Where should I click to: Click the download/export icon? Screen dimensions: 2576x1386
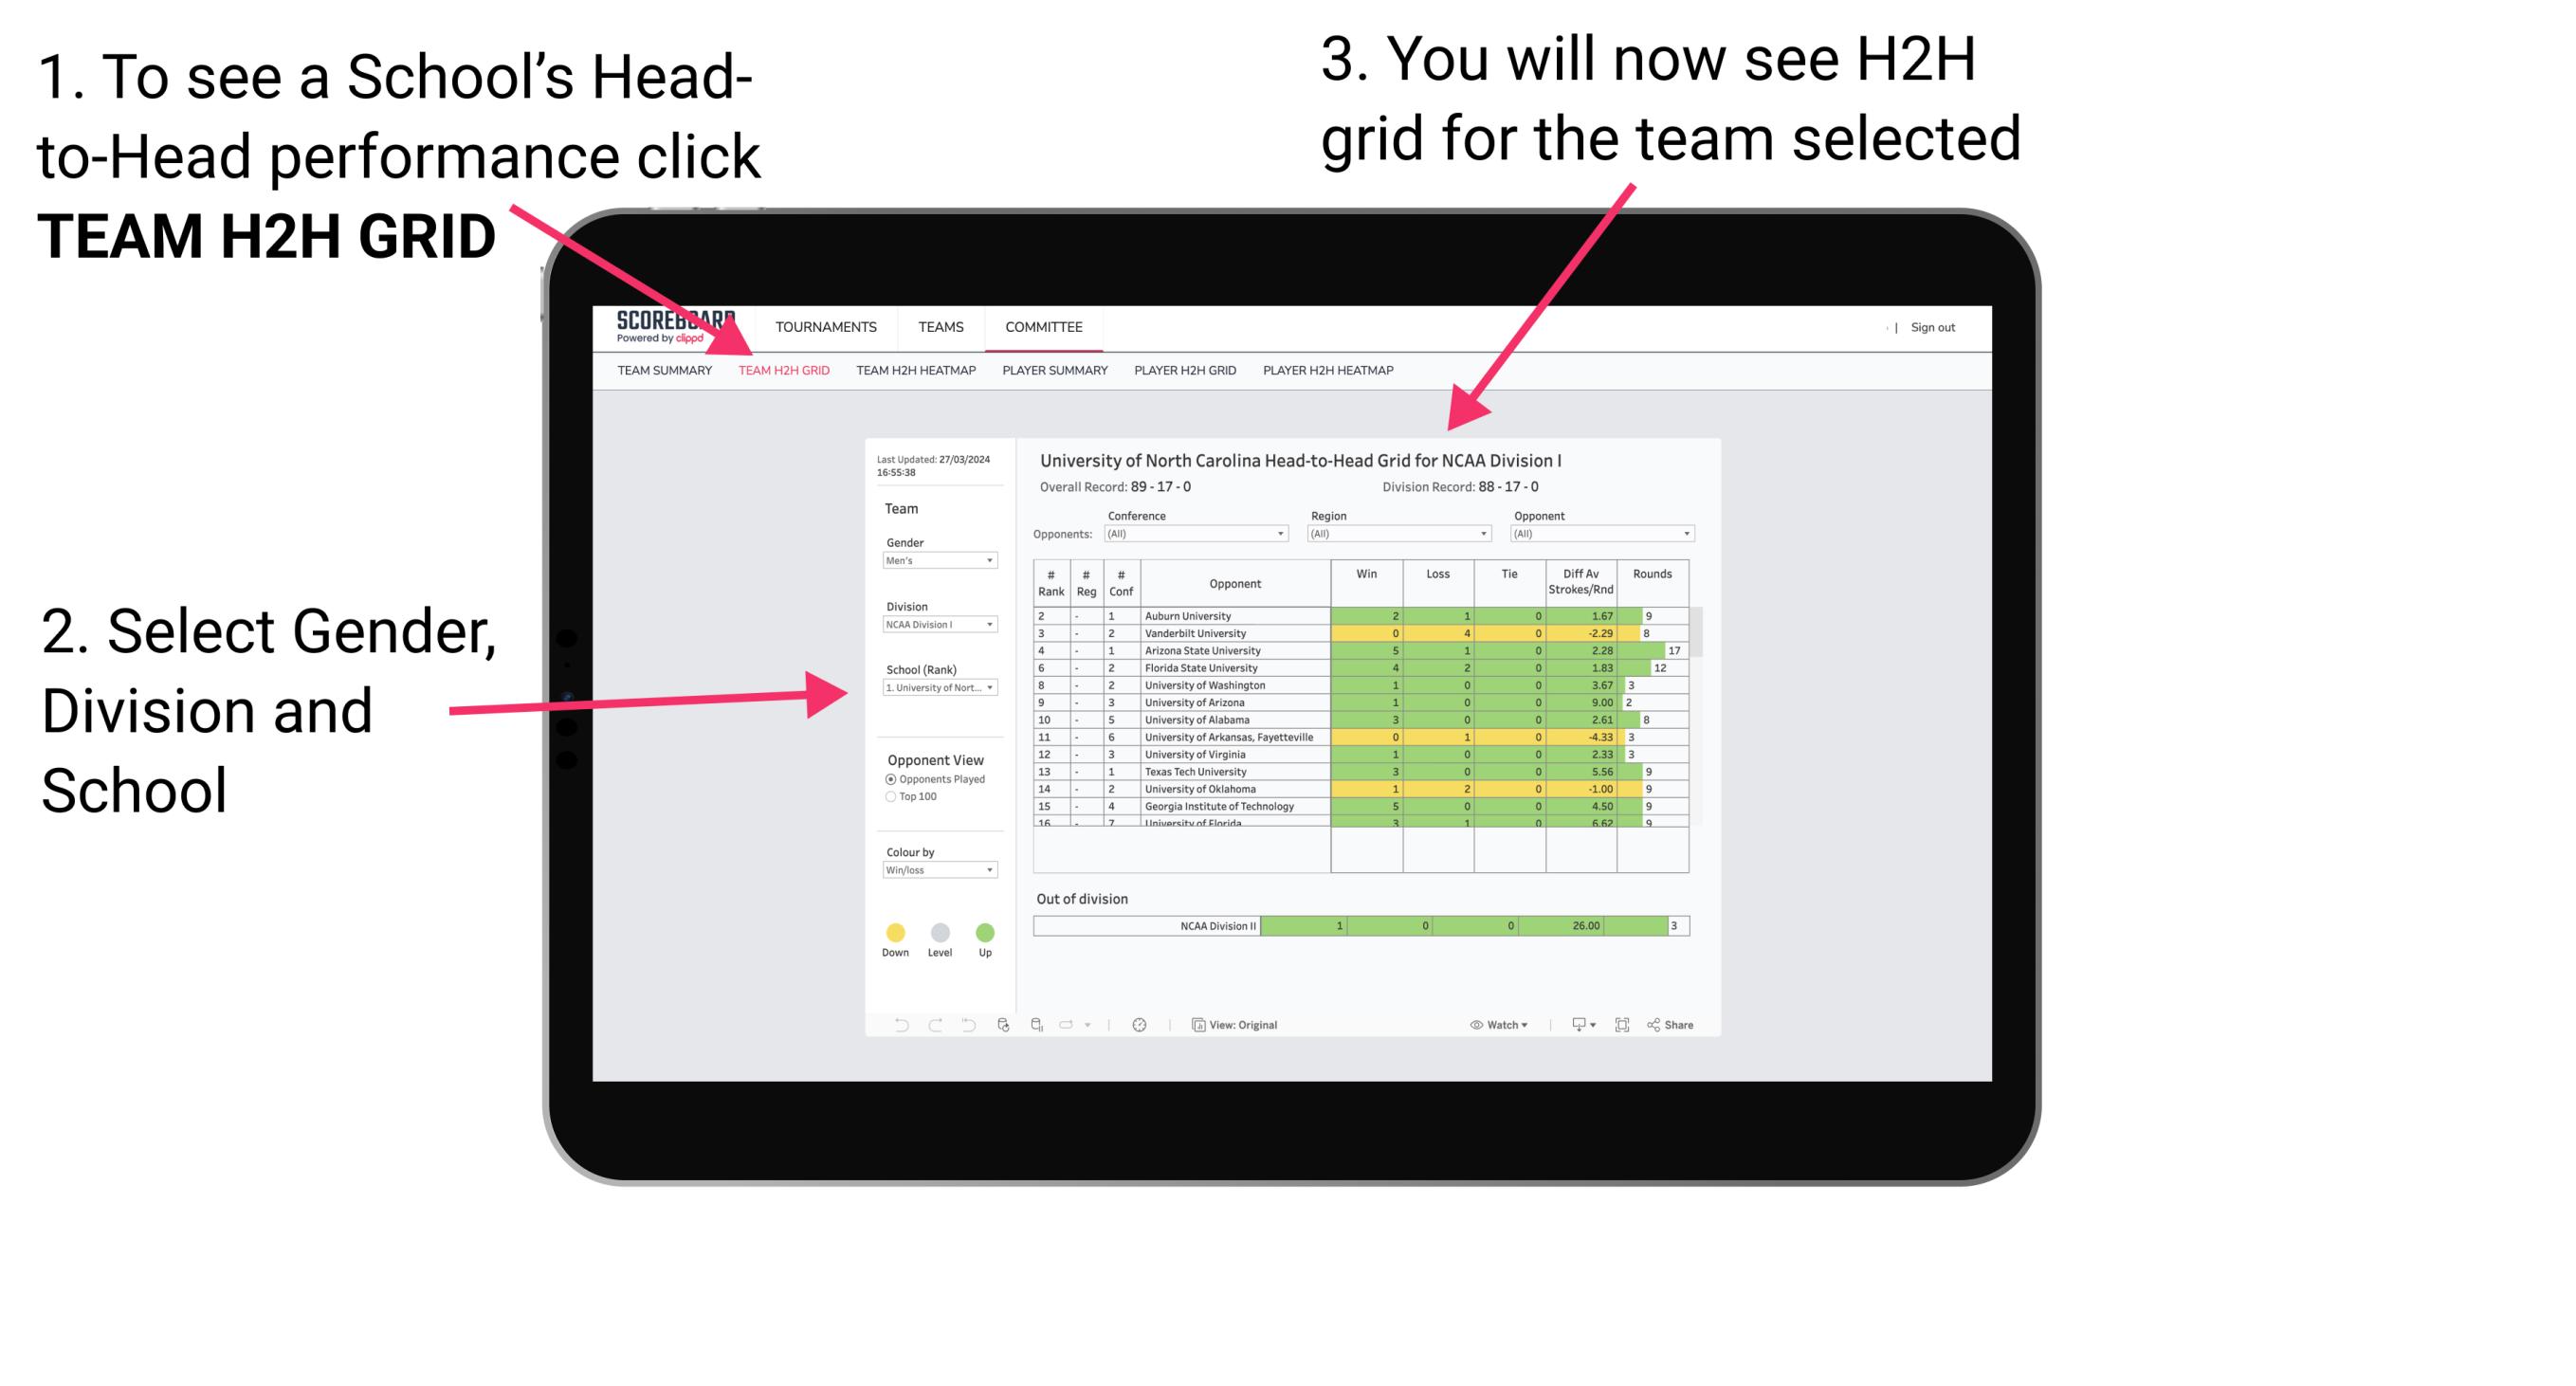tap(1574, 1026)
